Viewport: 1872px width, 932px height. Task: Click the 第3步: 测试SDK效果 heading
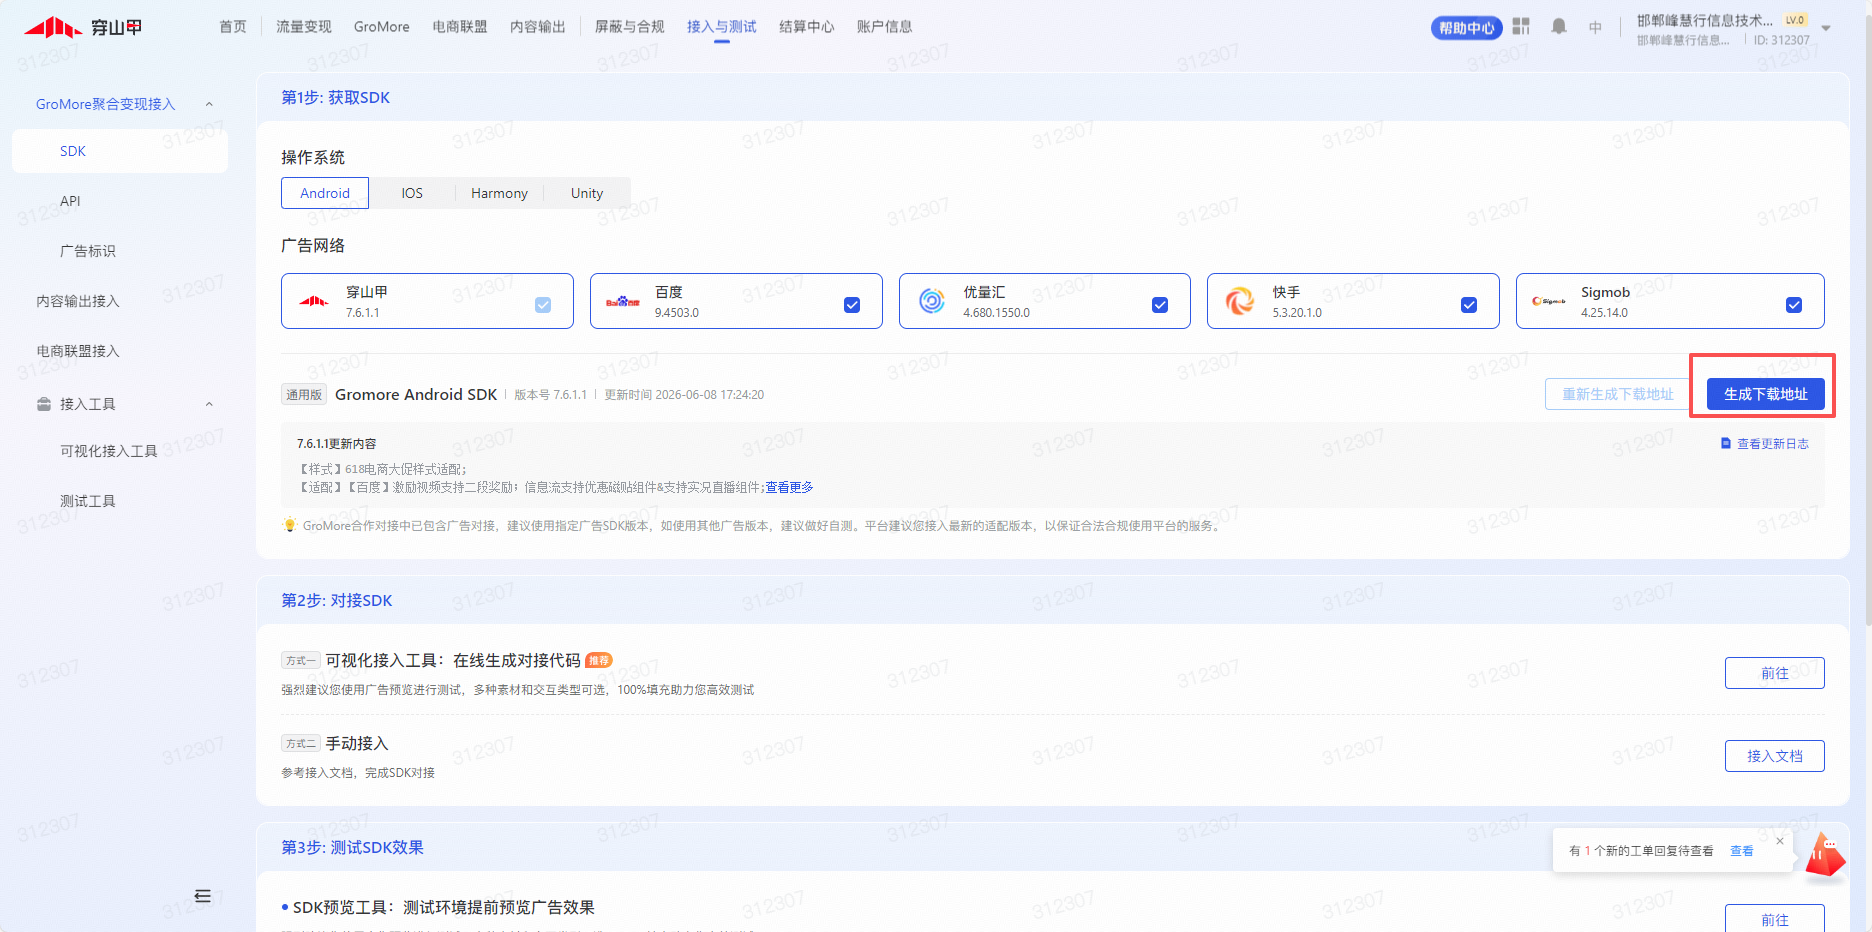coord(353,847)
